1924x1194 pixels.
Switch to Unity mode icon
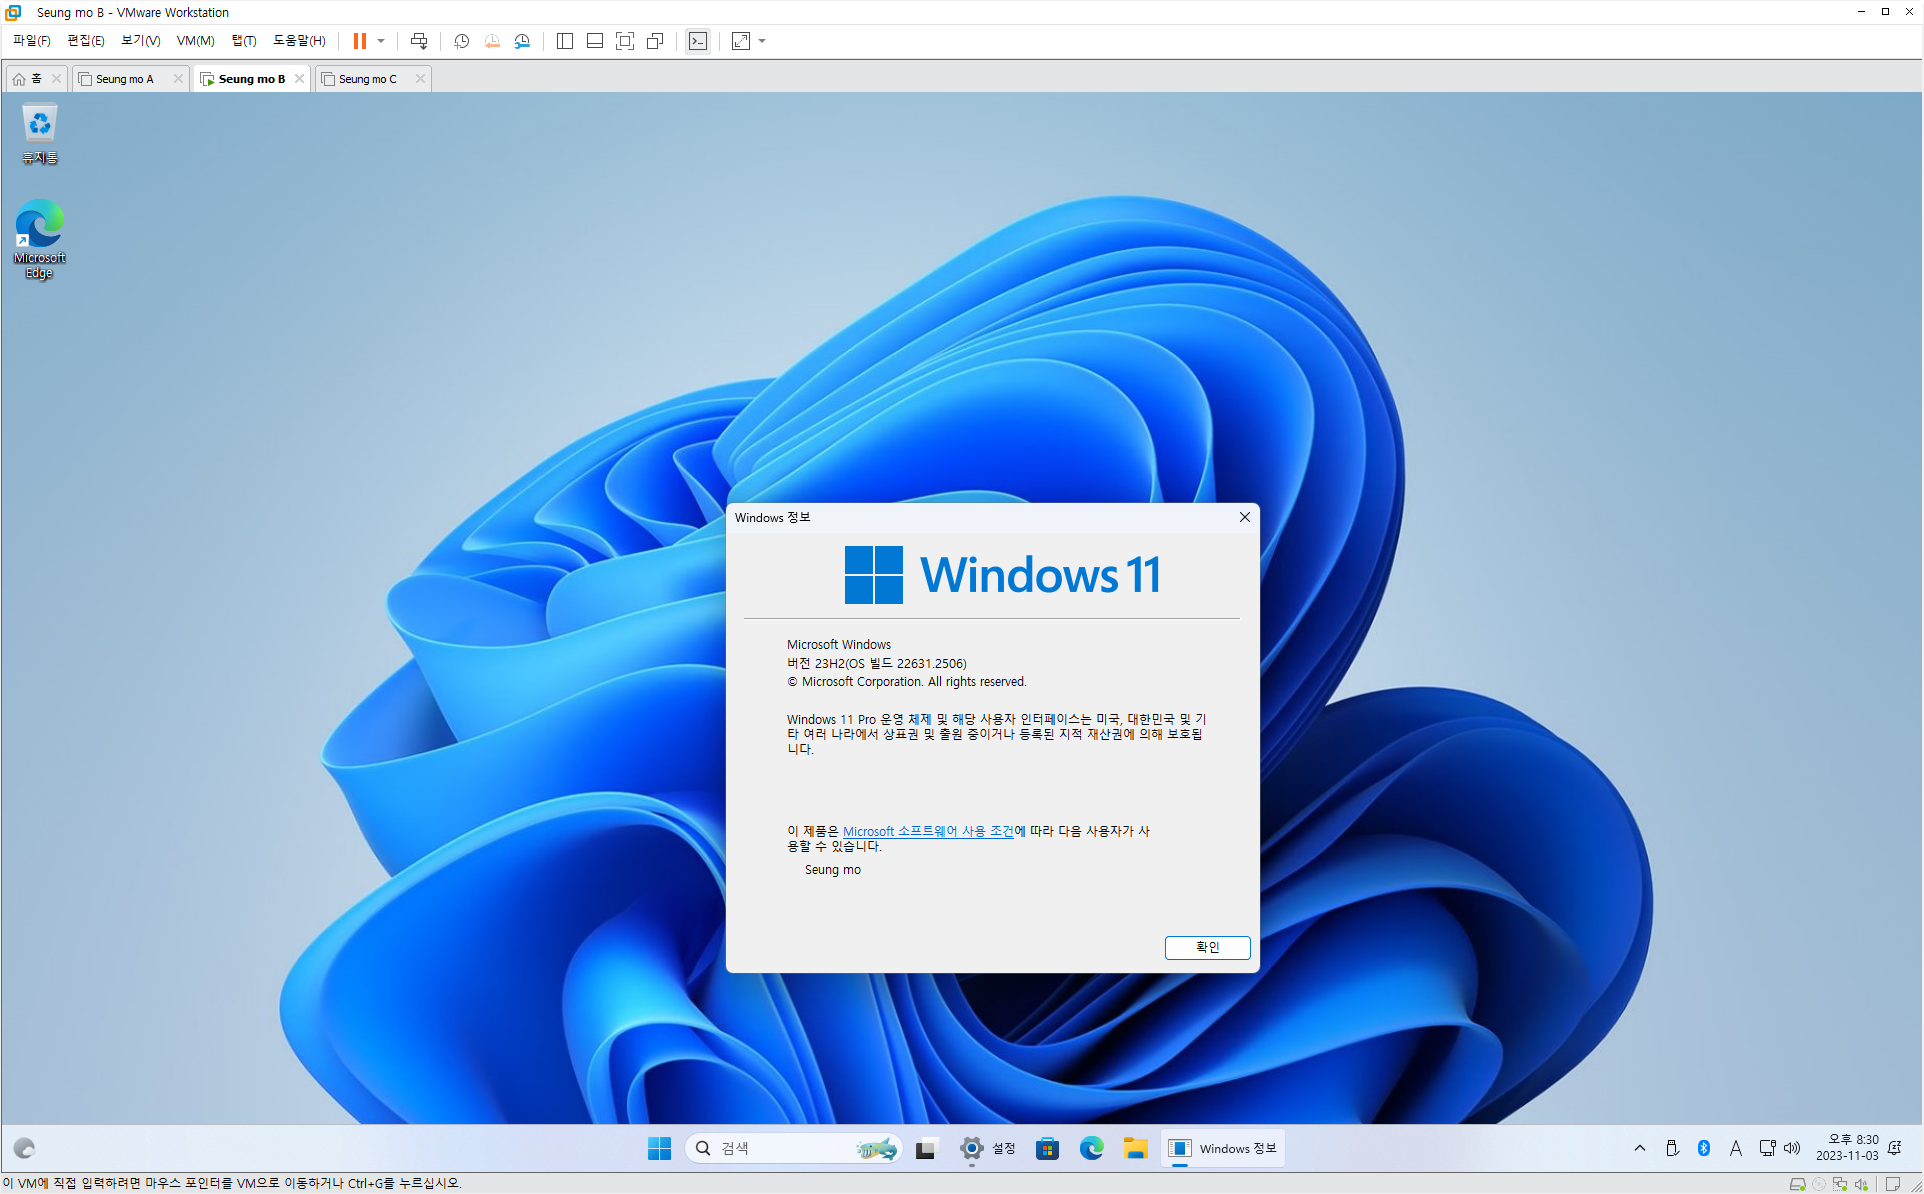click(655, 41)
